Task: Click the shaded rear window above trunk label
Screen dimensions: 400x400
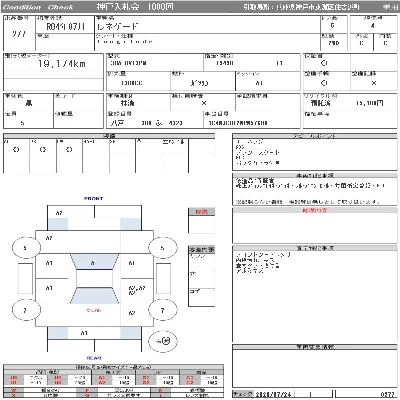Action: click(94, 296)
